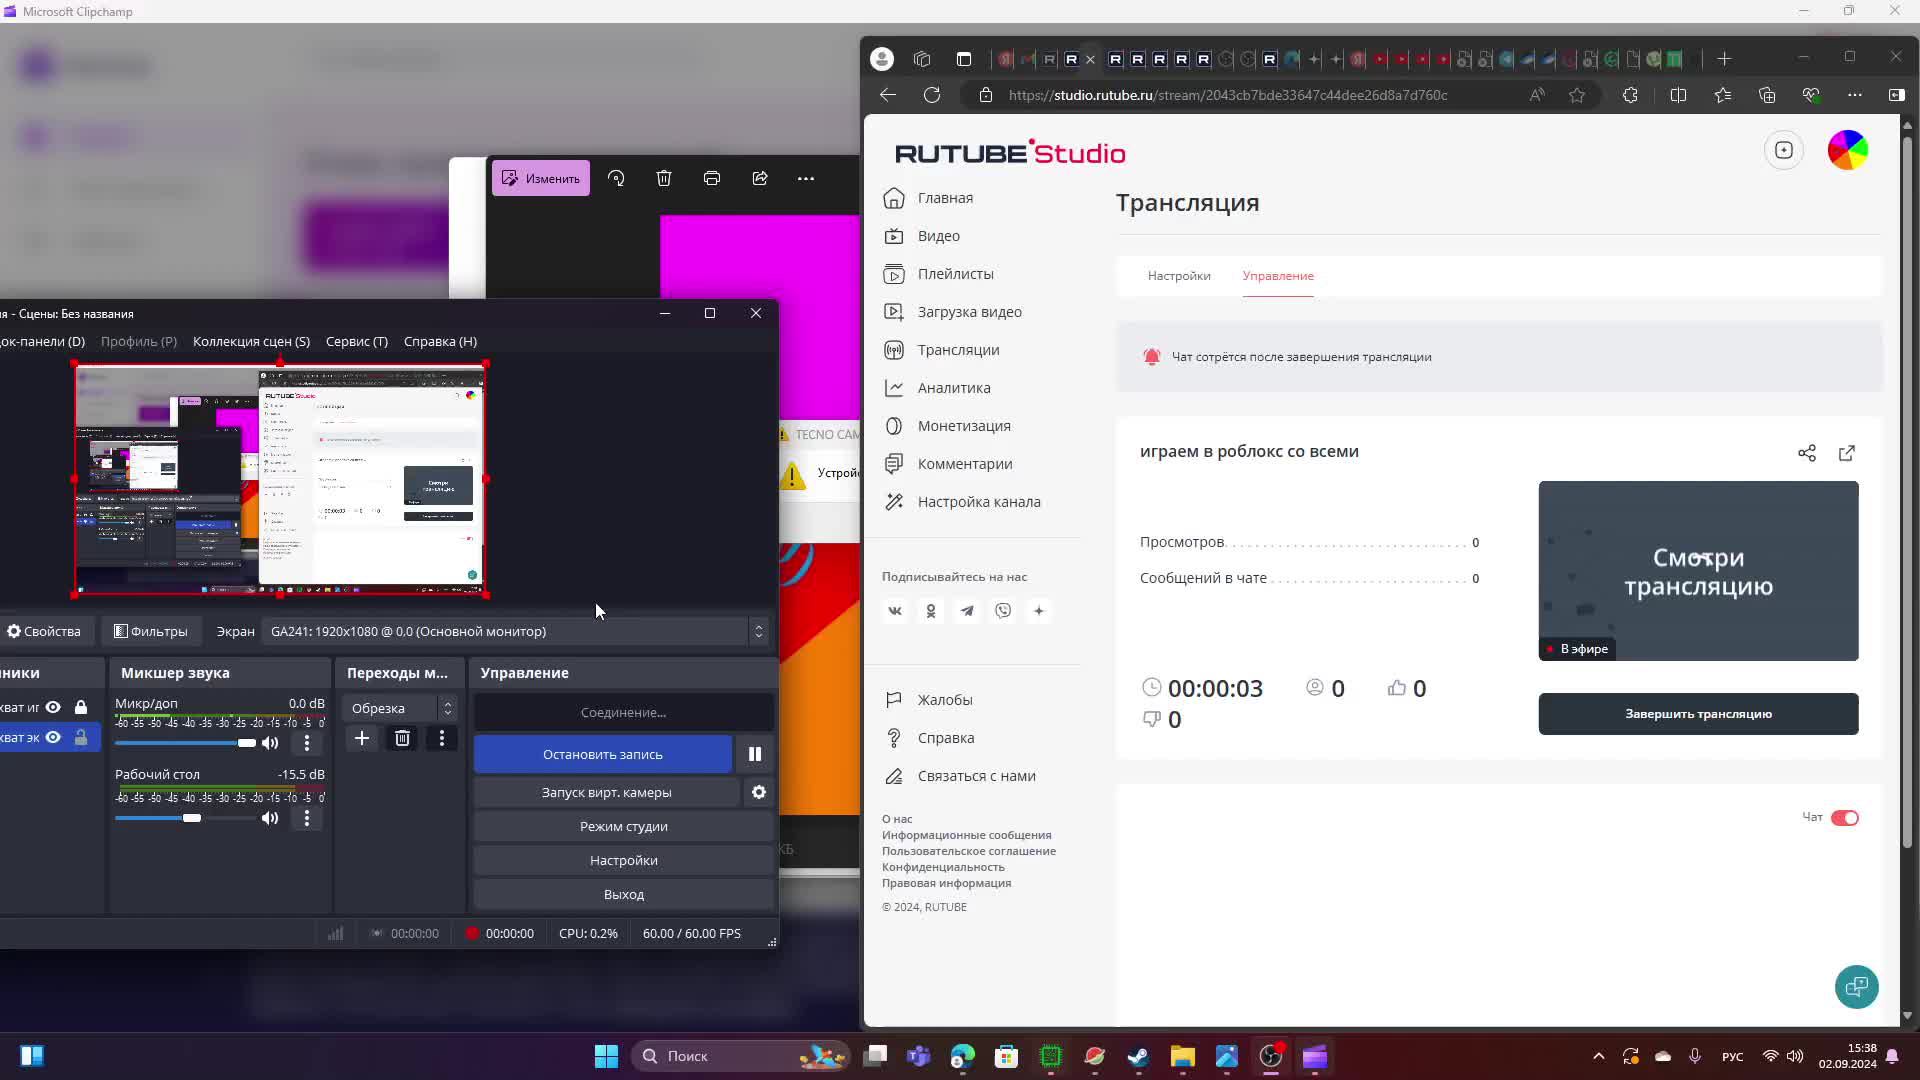Mute the Микр/доп audio channel

click(x=270, y=743)
